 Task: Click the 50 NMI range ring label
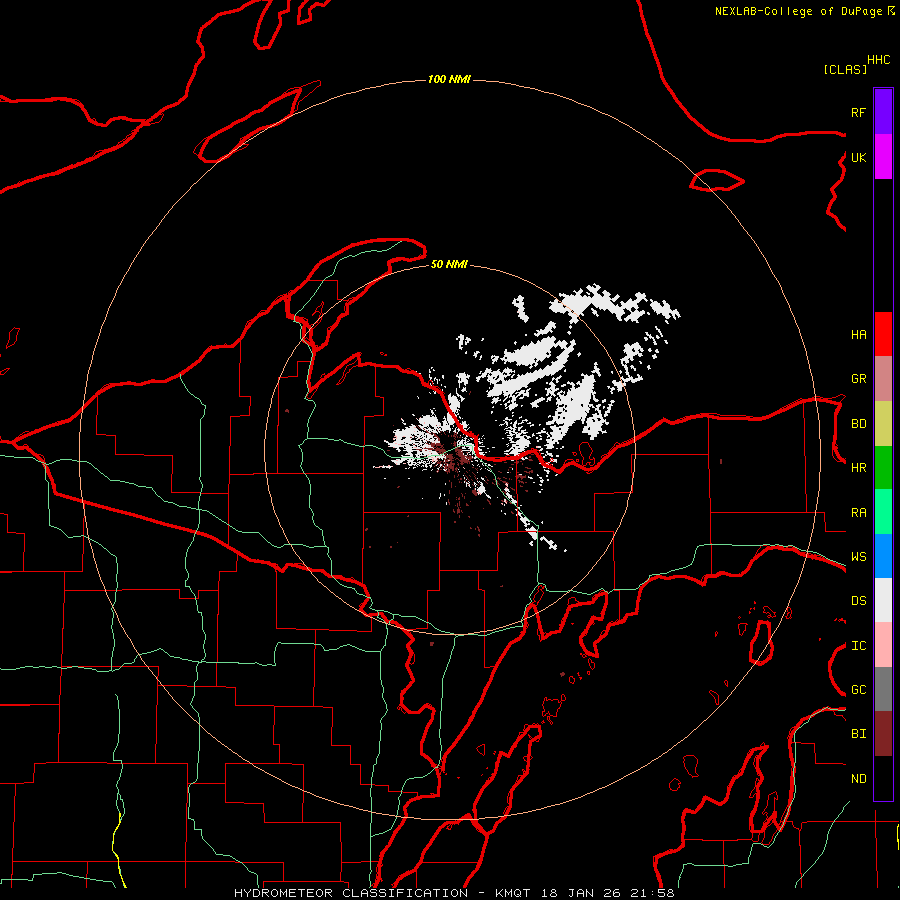click(449, 264)
